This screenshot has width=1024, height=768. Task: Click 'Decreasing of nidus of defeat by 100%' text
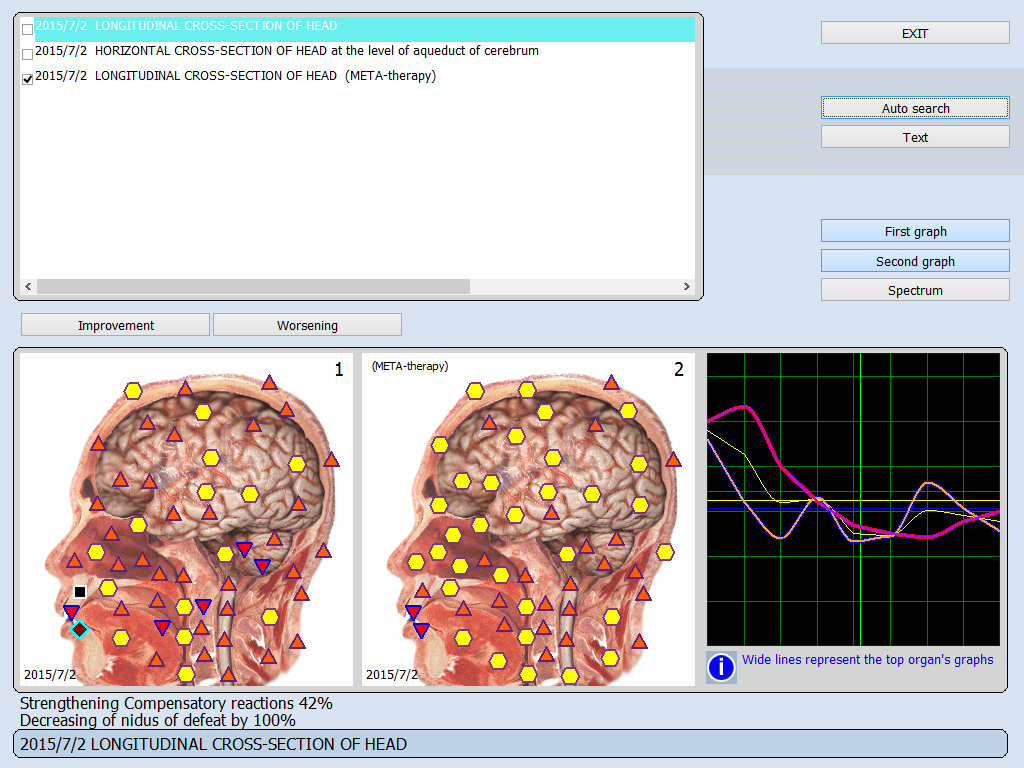click(x=157, y=720)
